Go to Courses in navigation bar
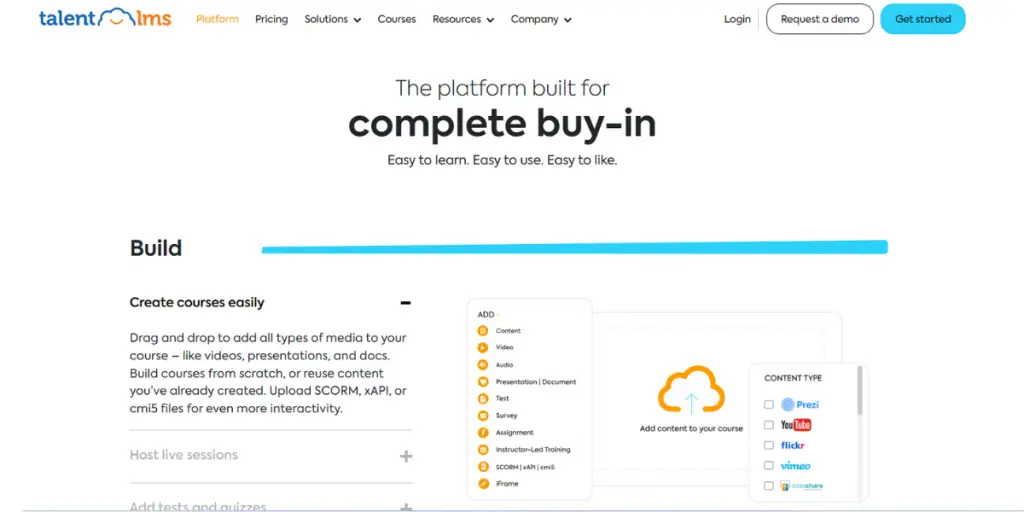 (396, 19)
